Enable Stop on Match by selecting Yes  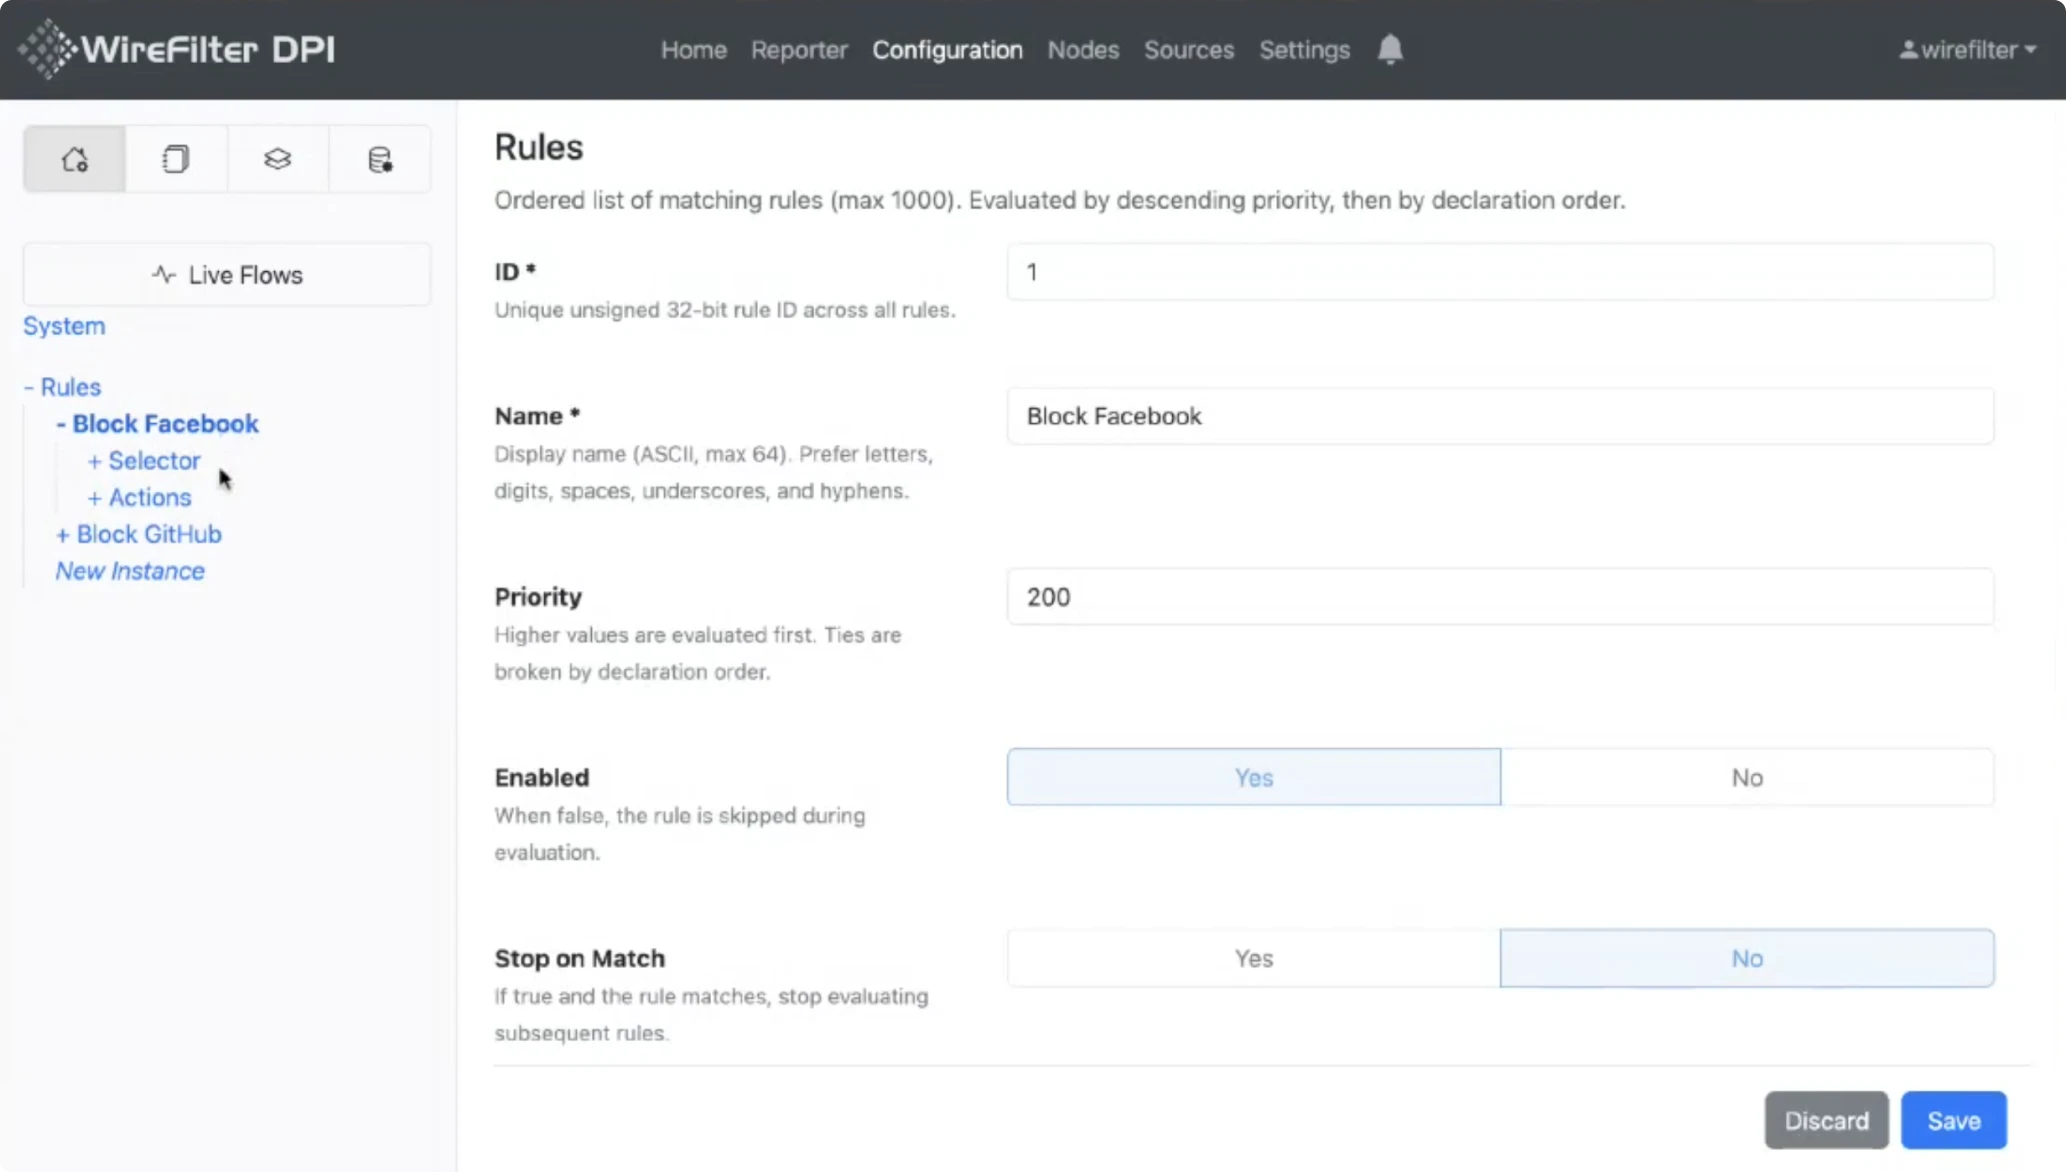pyautogui.click(x=1252, y=957)
